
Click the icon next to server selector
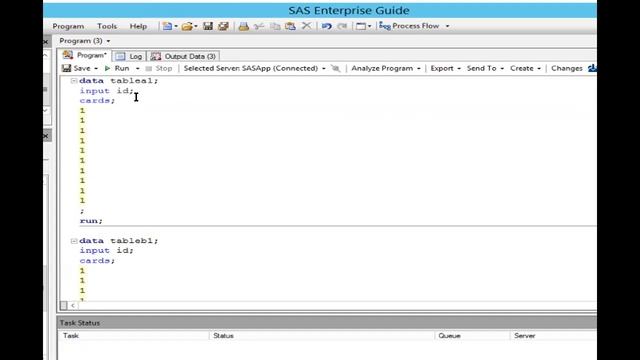[336, 68]
